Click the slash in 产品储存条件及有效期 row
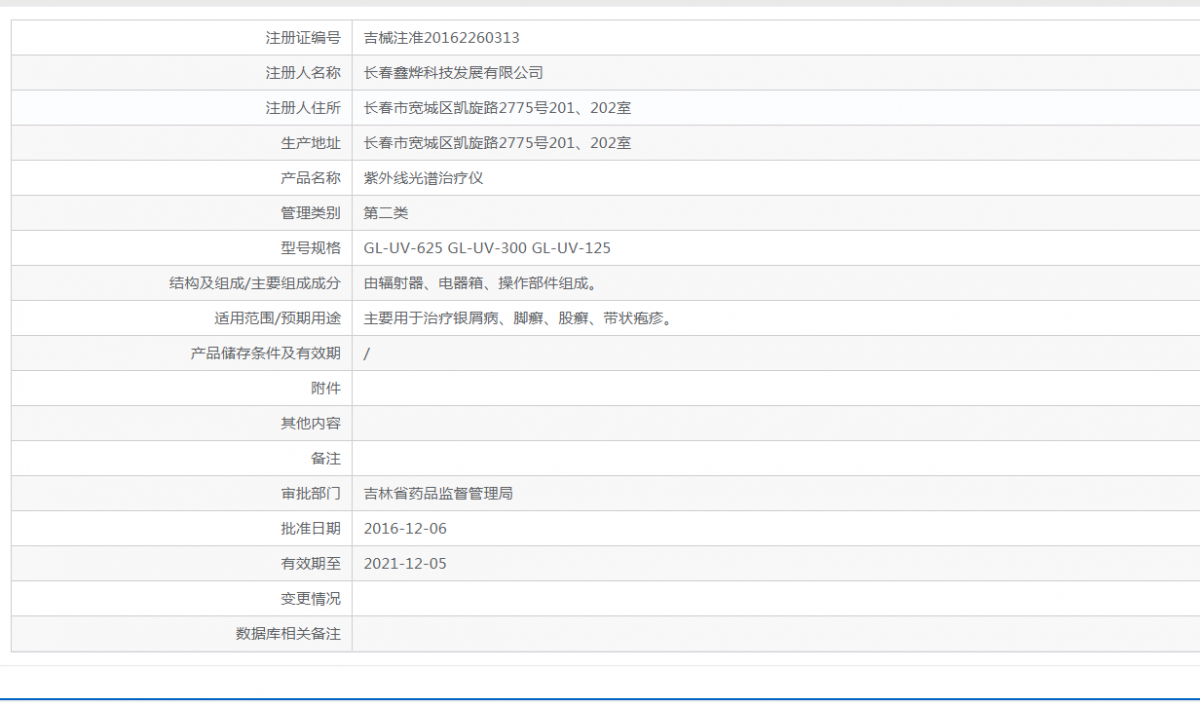 tap(364, 353)
